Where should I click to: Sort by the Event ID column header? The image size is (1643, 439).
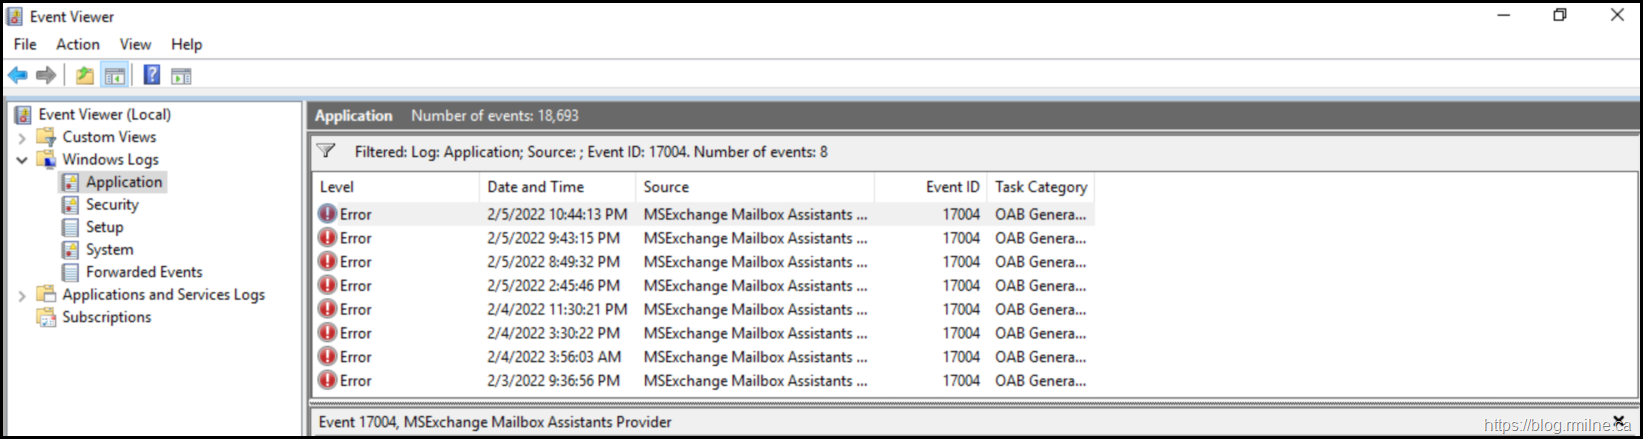point(951,187)
